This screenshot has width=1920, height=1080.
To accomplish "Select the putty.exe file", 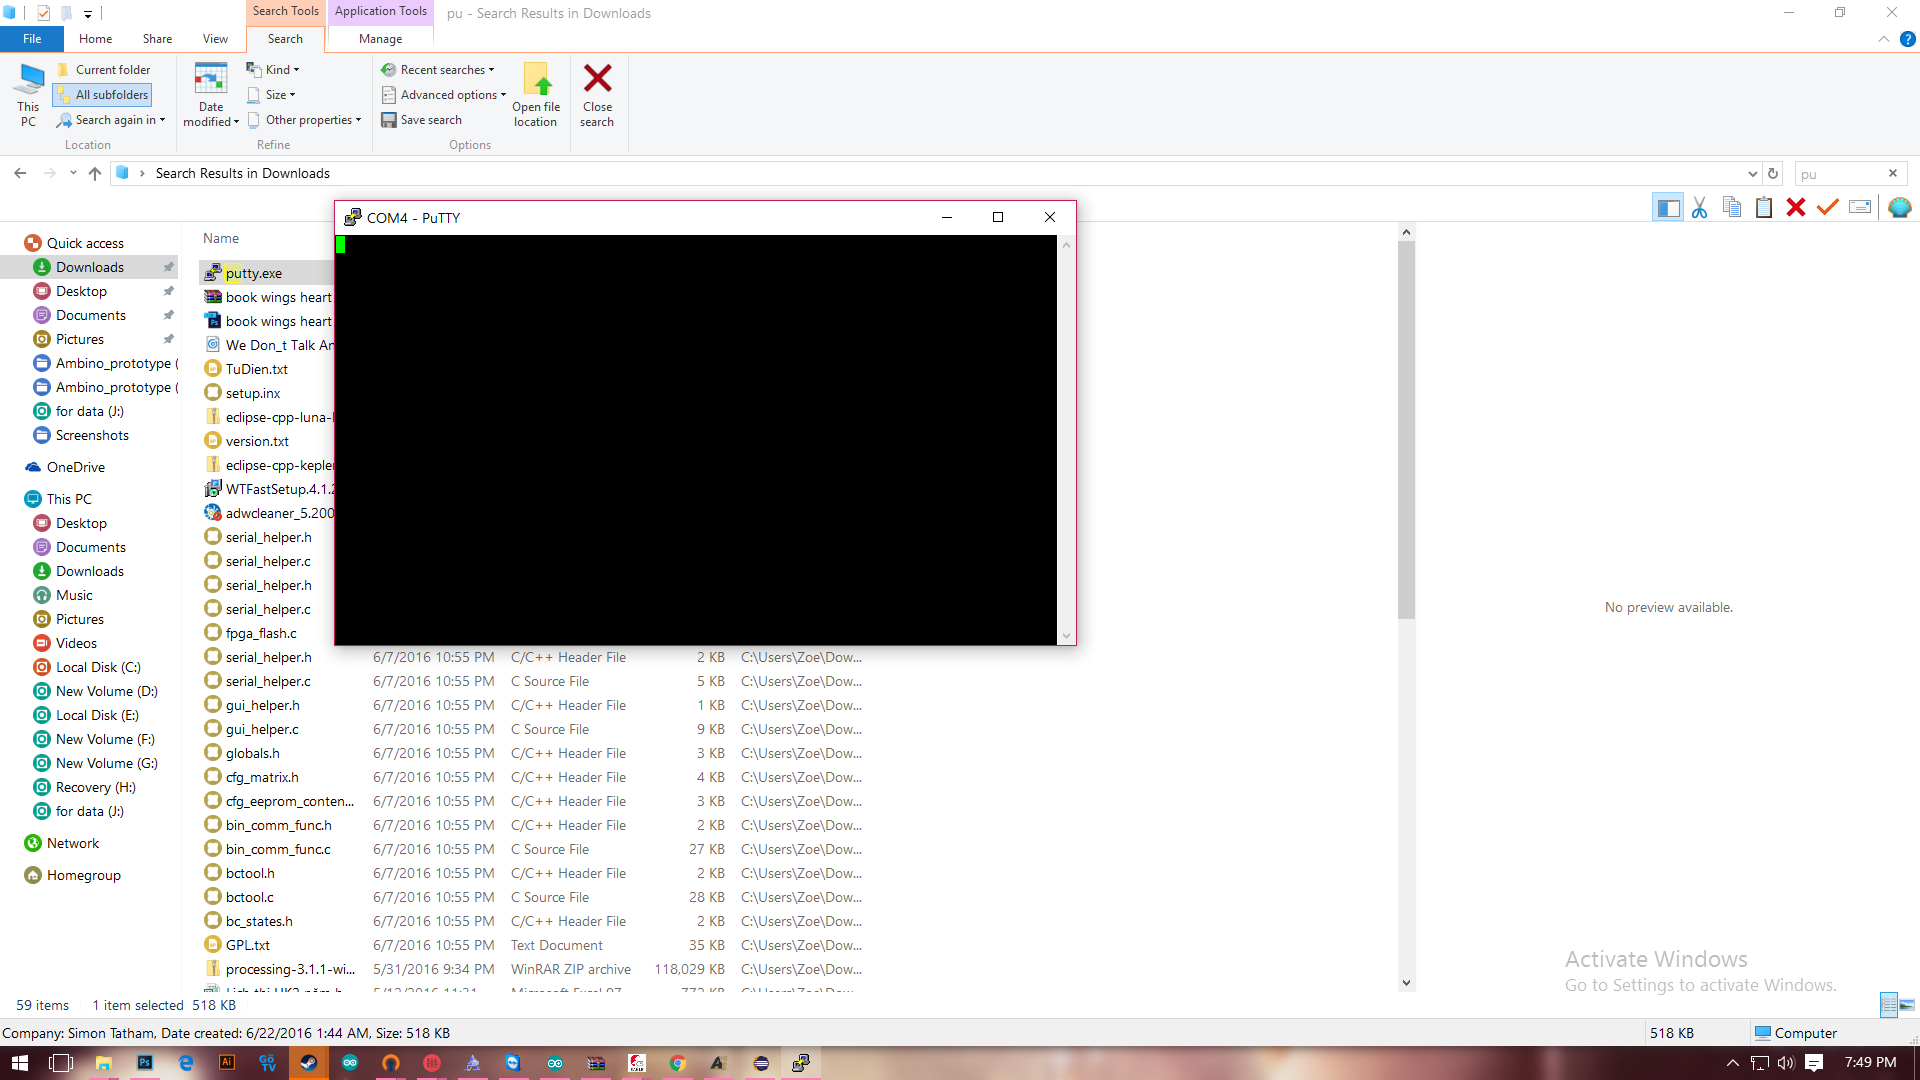I will tap(253, 273).
